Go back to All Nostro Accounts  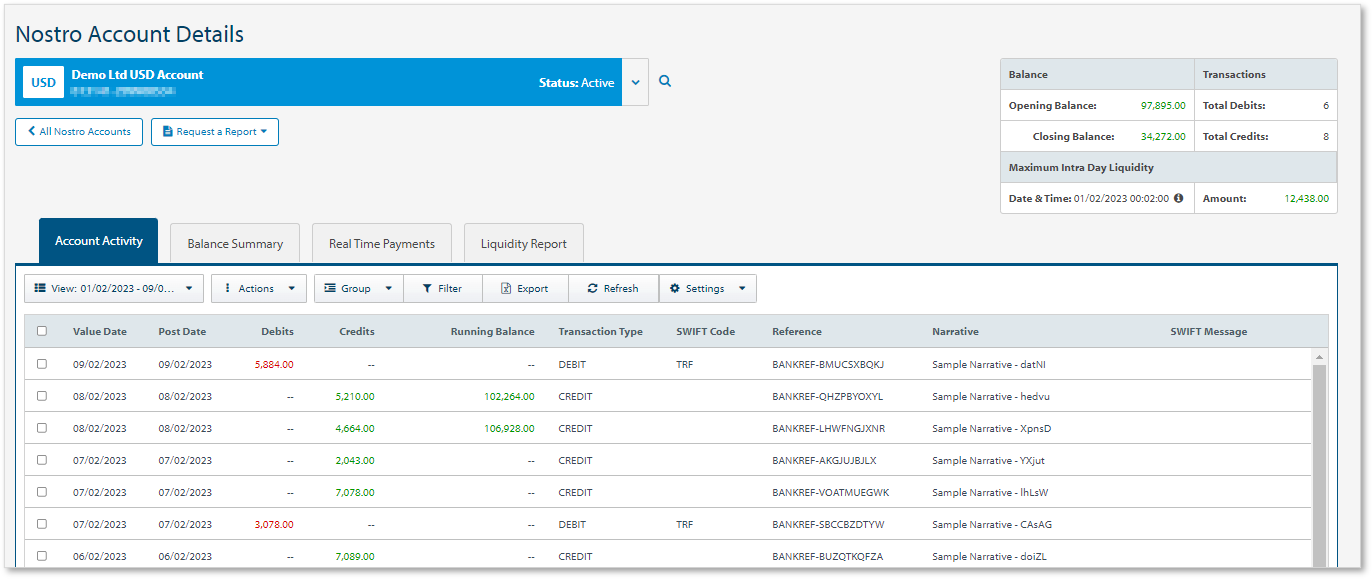(x=79, y=132)
